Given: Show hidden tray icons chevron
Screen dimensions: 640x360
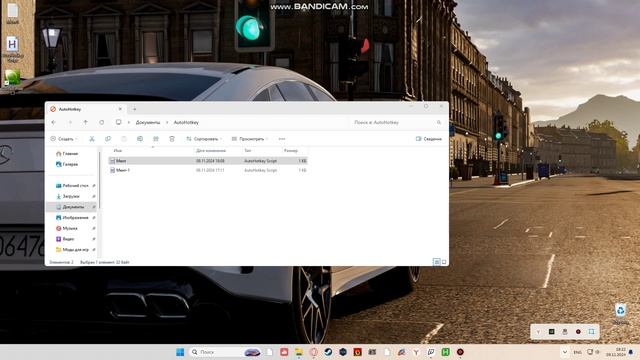Looking at the screenshot, I should tap(565, 352).
